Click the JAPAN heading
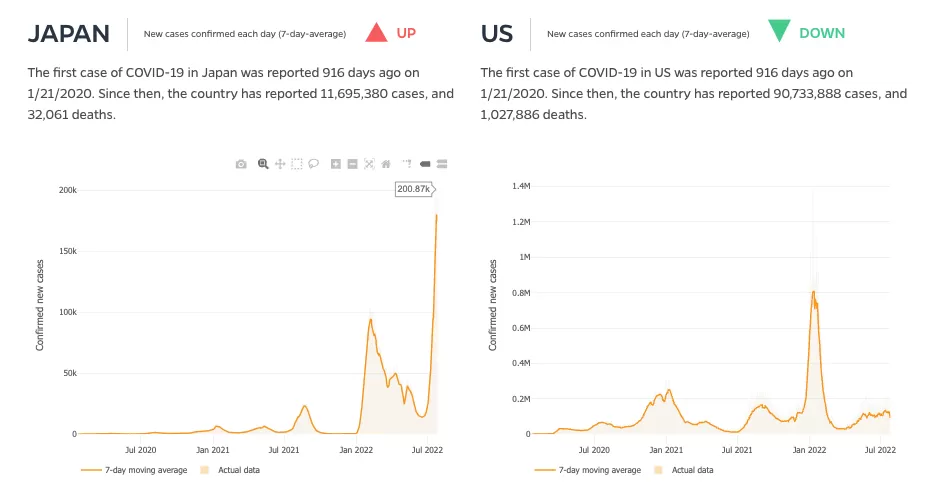 (69, 34)
